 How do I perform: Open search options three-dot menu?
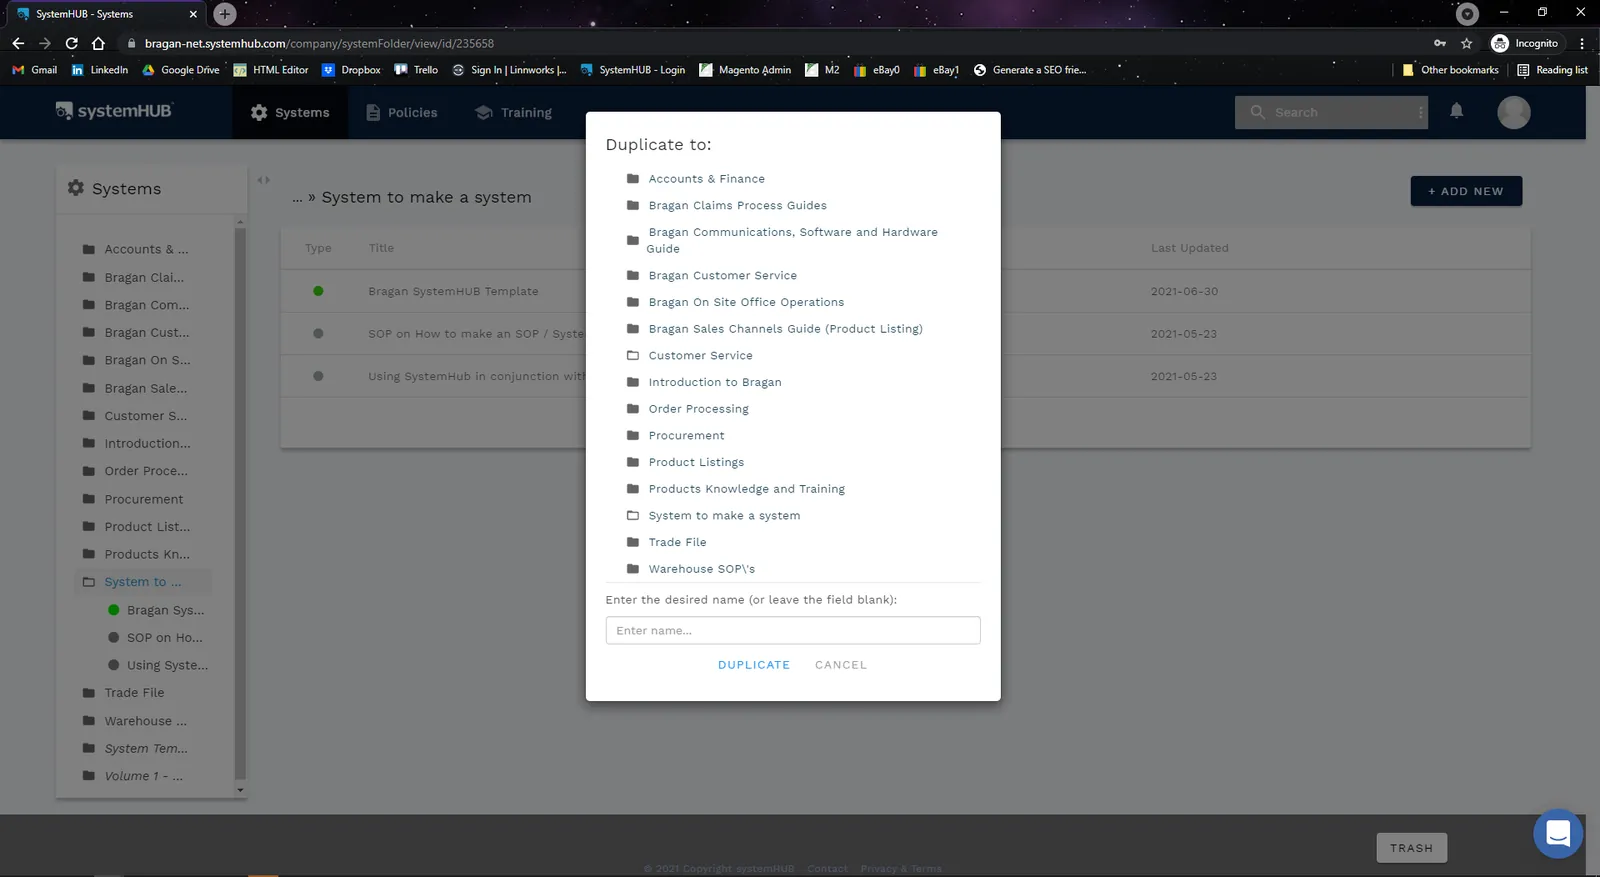click(1420, 113)
